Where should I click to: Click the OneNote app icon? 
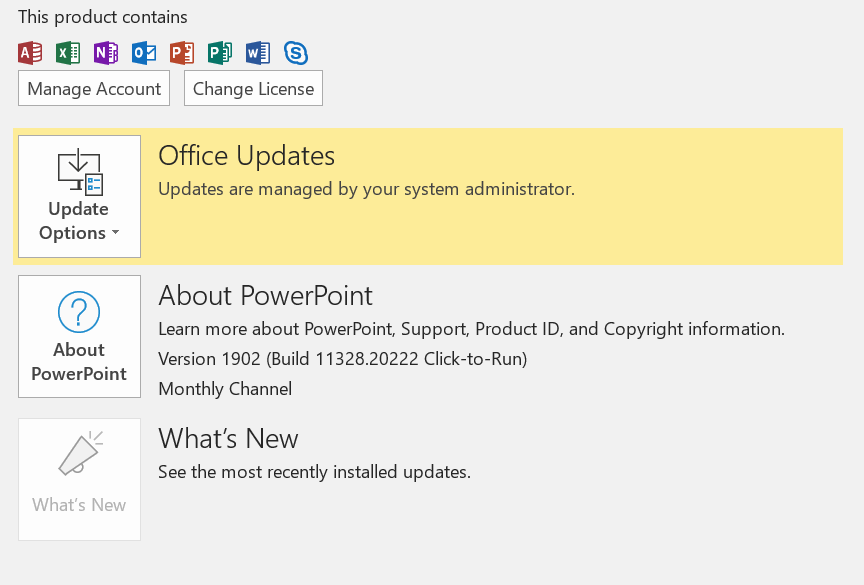(106, 53)
